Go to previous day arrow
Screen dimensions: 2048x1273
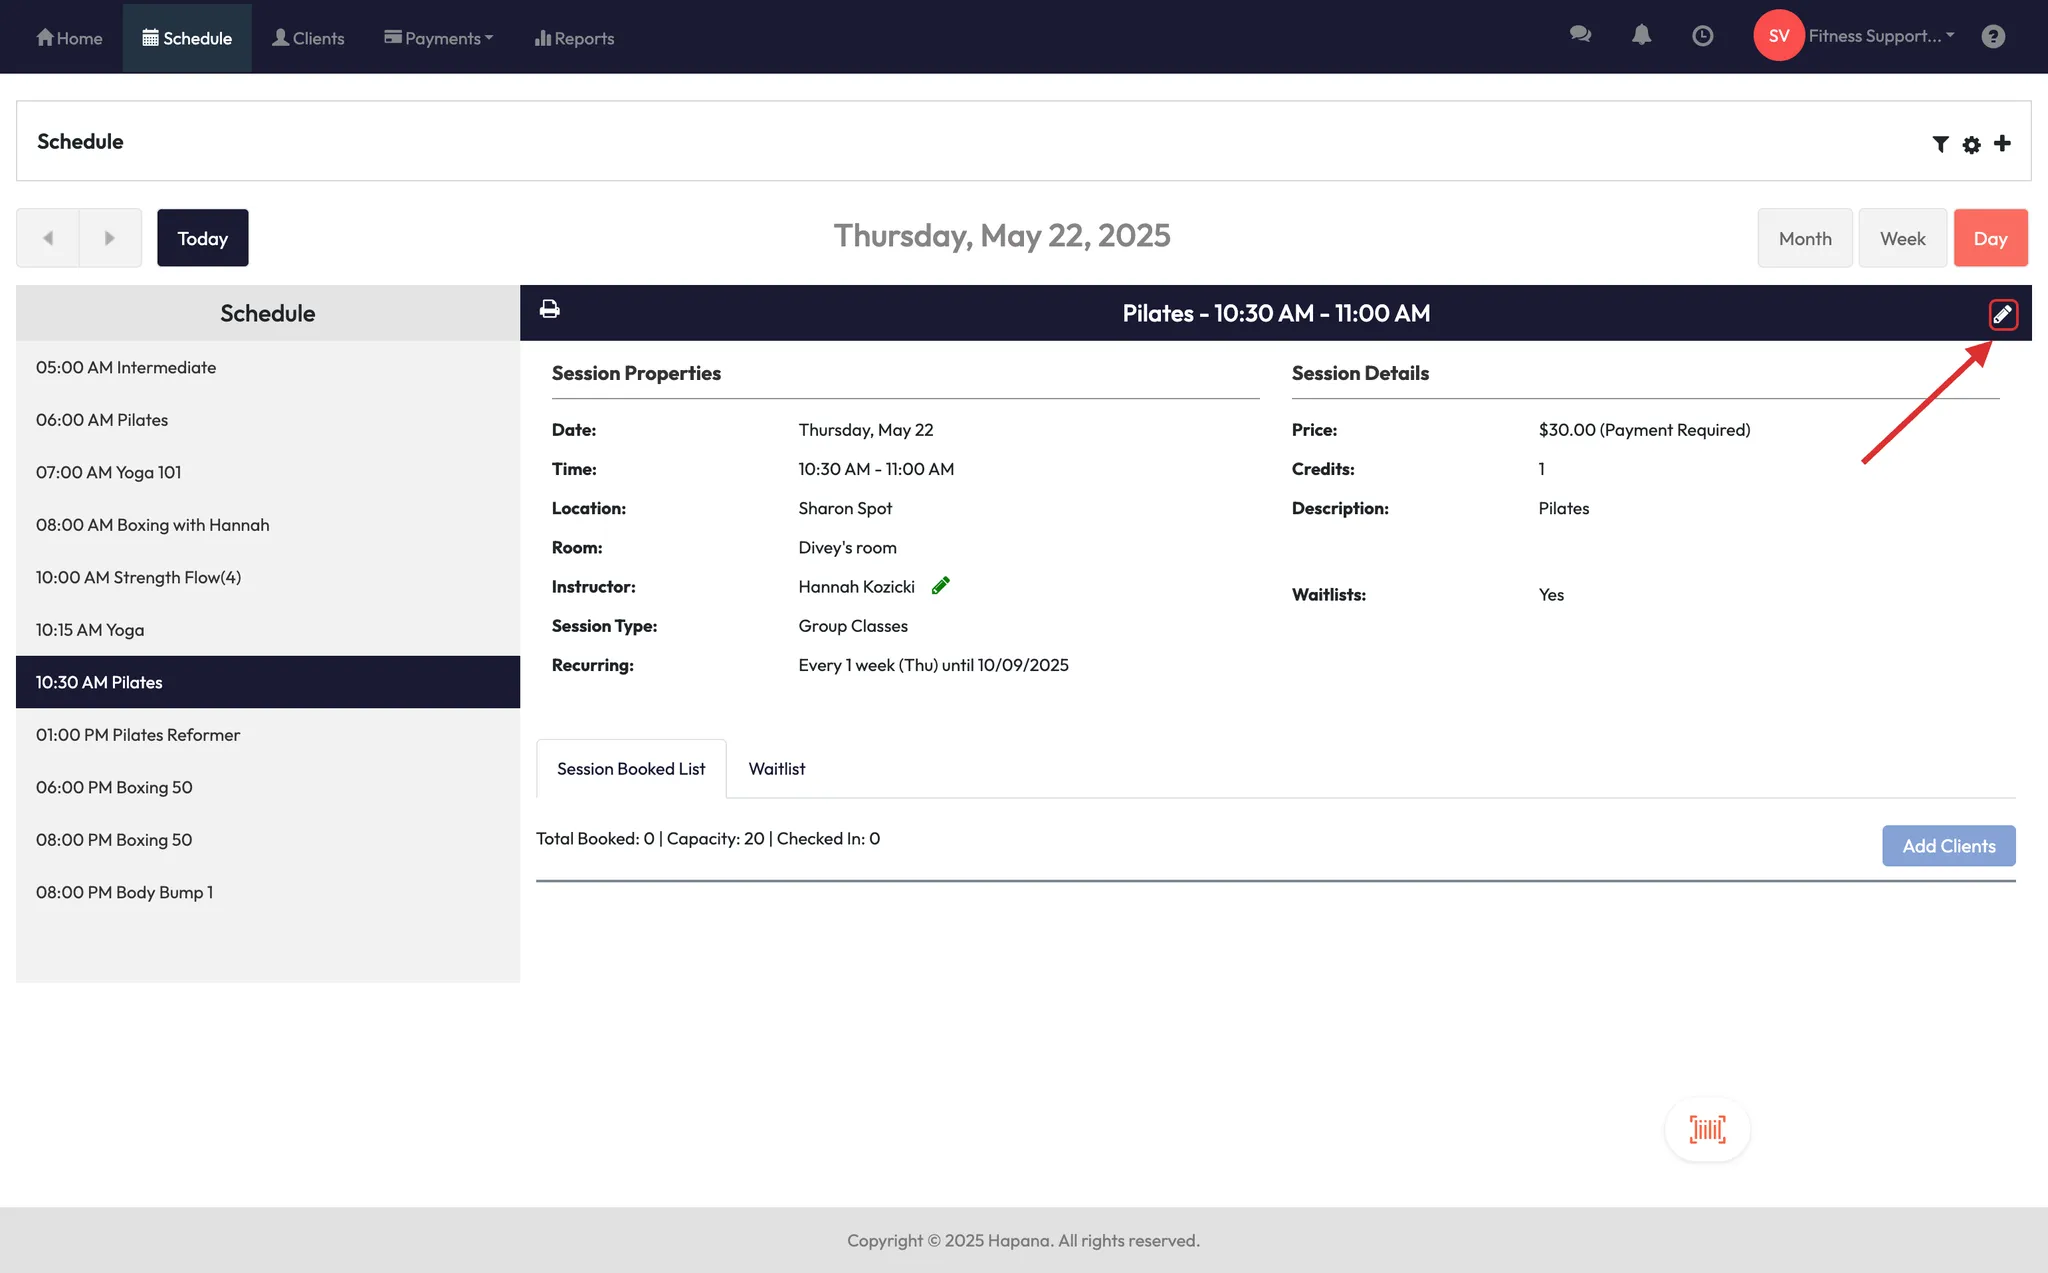pyautogui.click(x=47, y=238)
